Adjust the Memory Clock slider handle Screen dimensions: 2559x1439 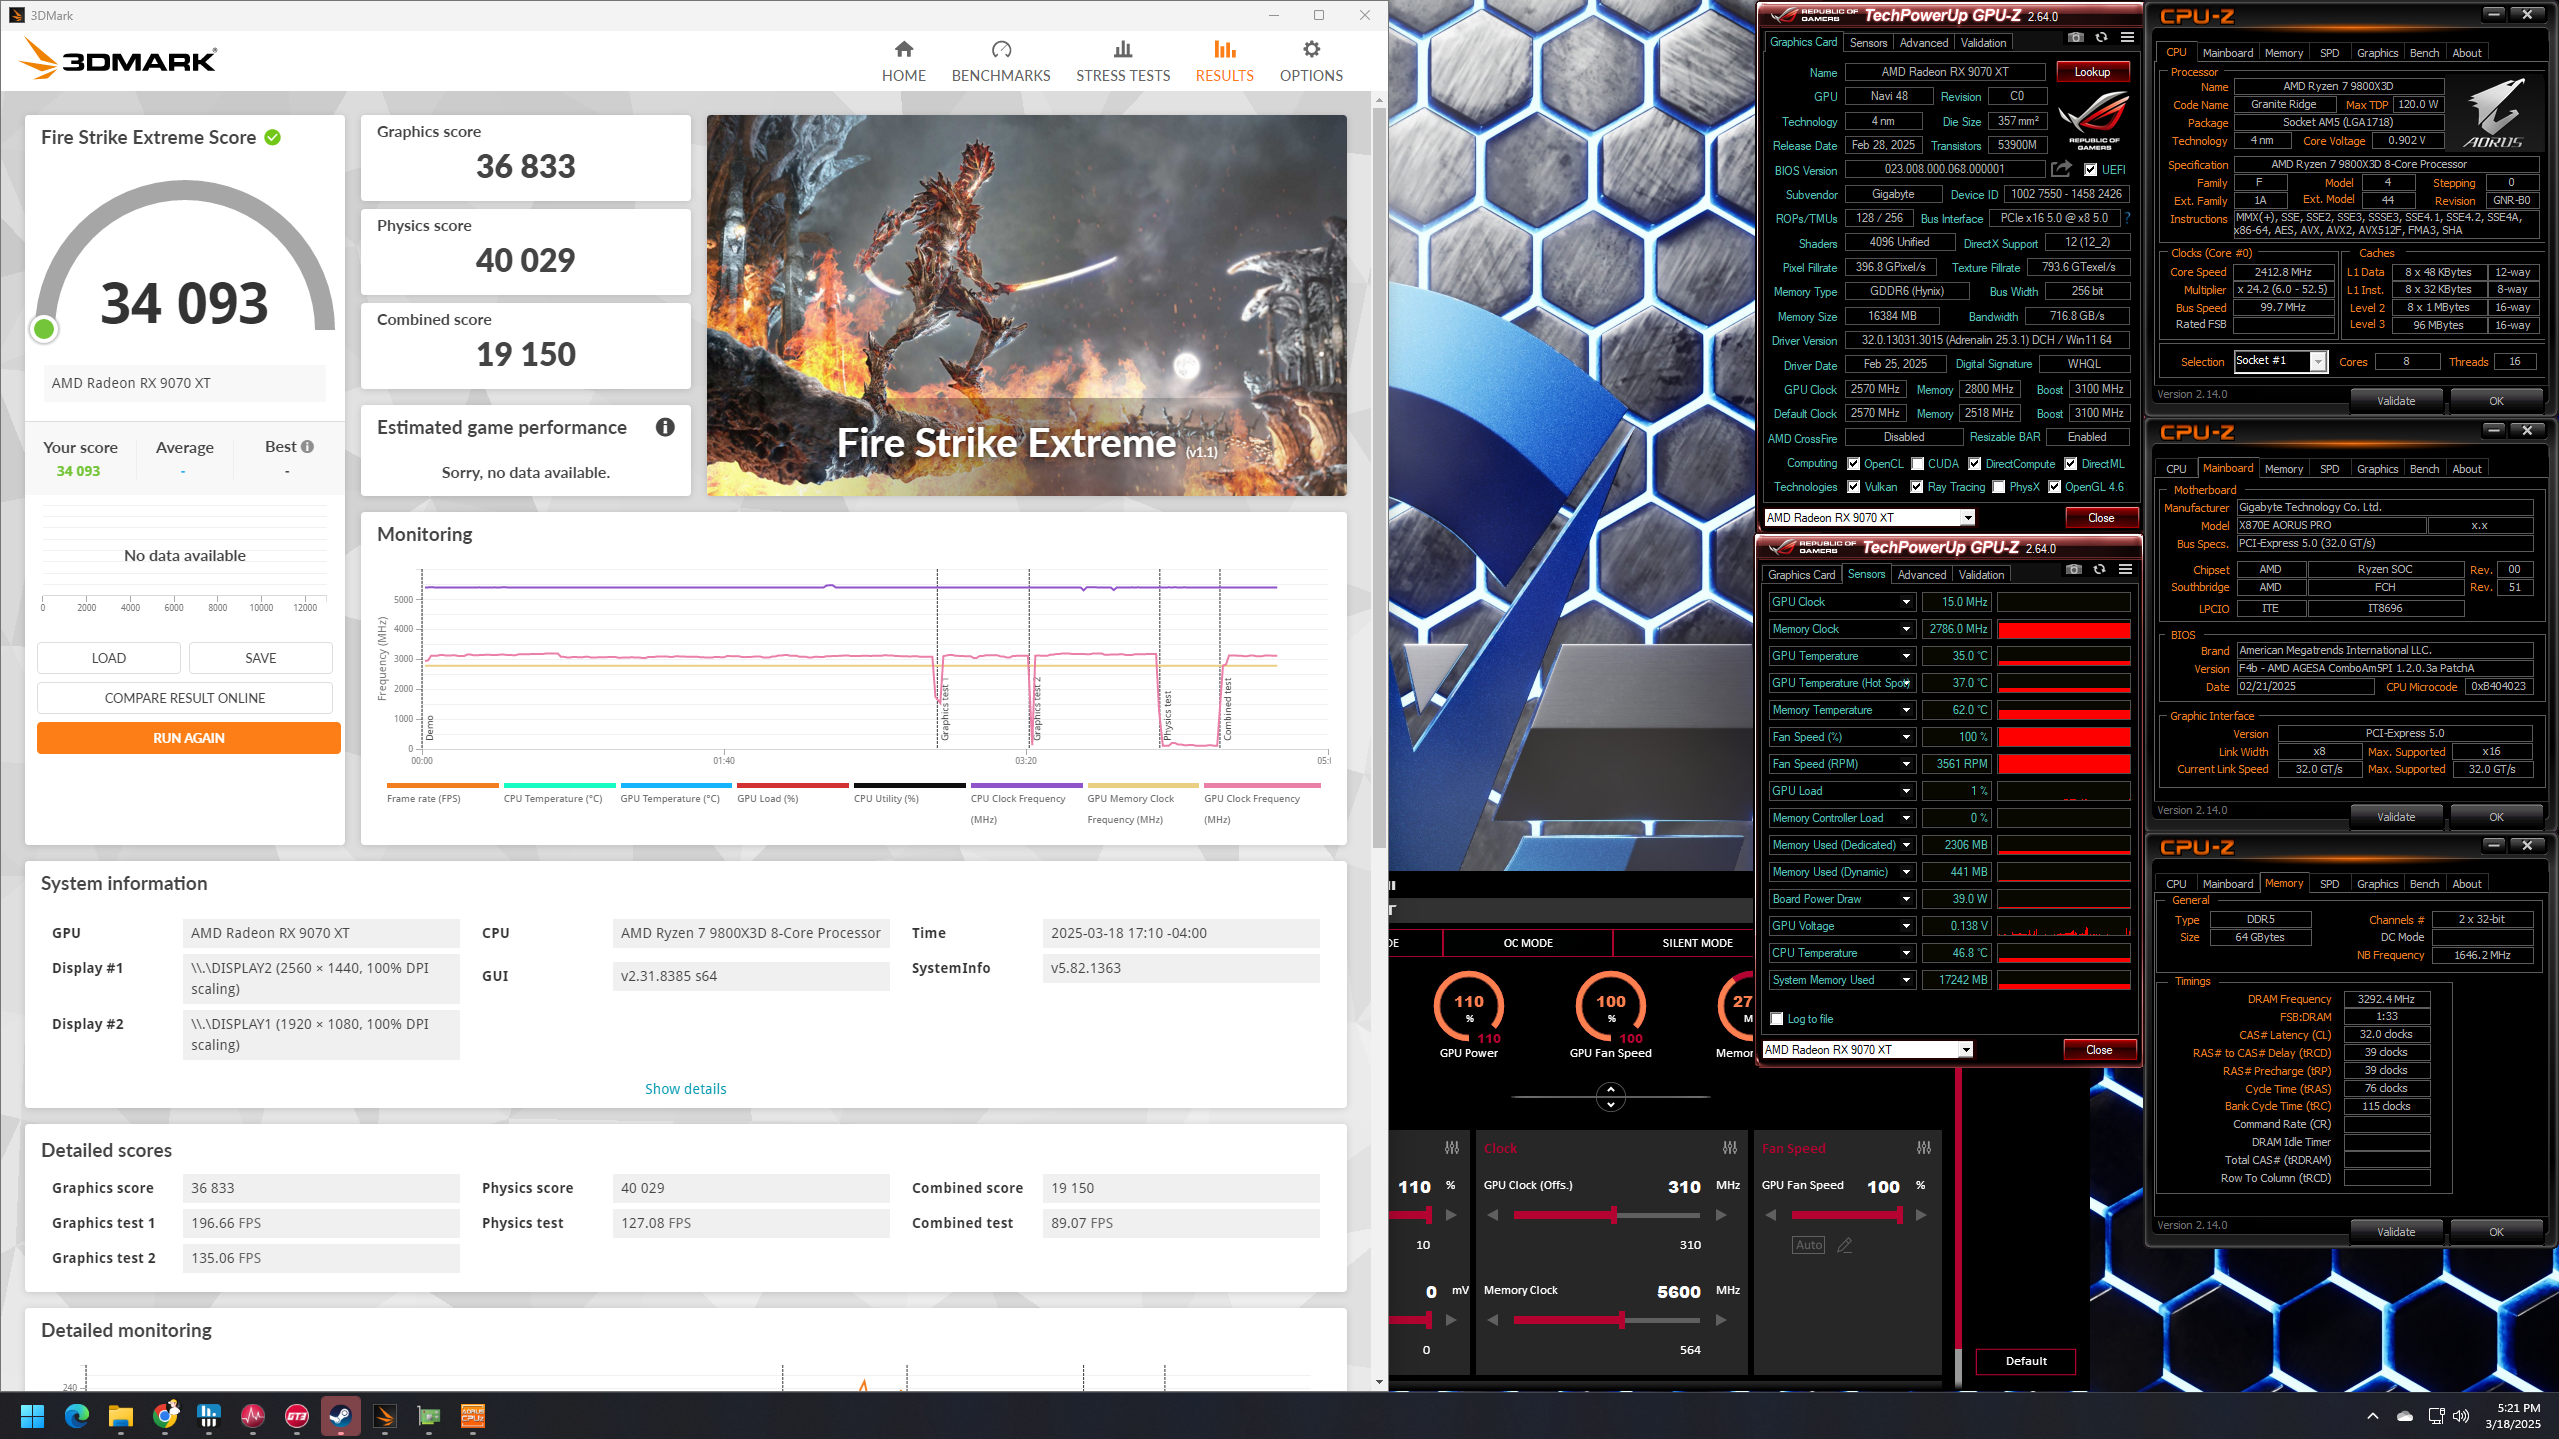tap(1621, 1320)
